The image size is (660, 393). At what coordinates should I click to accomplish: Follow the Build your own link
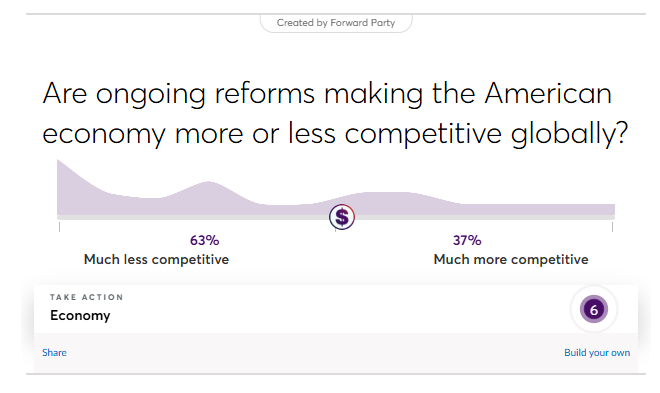click(x=597, y=353)
